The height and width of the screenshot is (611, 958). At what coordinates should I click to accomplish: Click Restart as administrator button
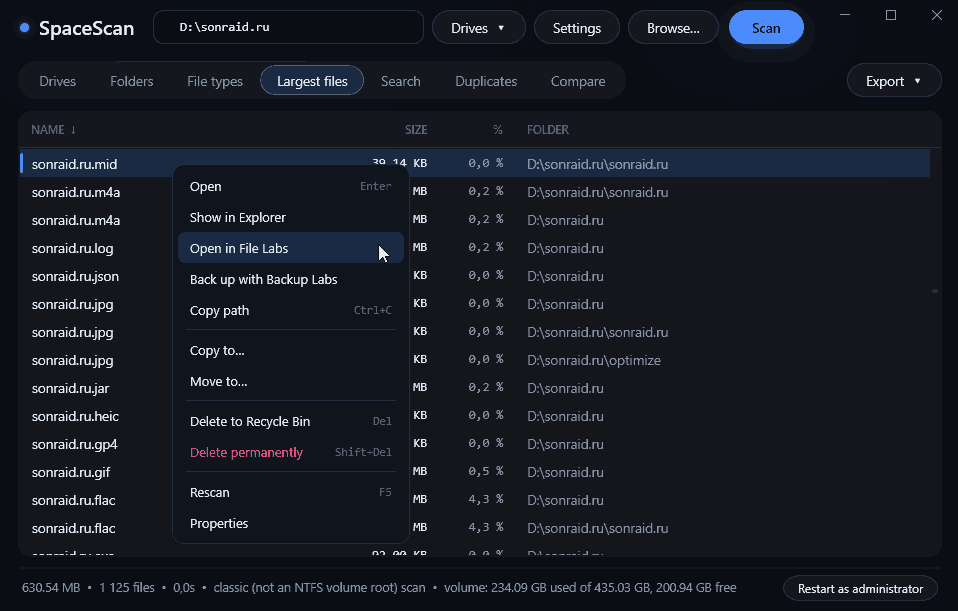[x=860, y=589]
